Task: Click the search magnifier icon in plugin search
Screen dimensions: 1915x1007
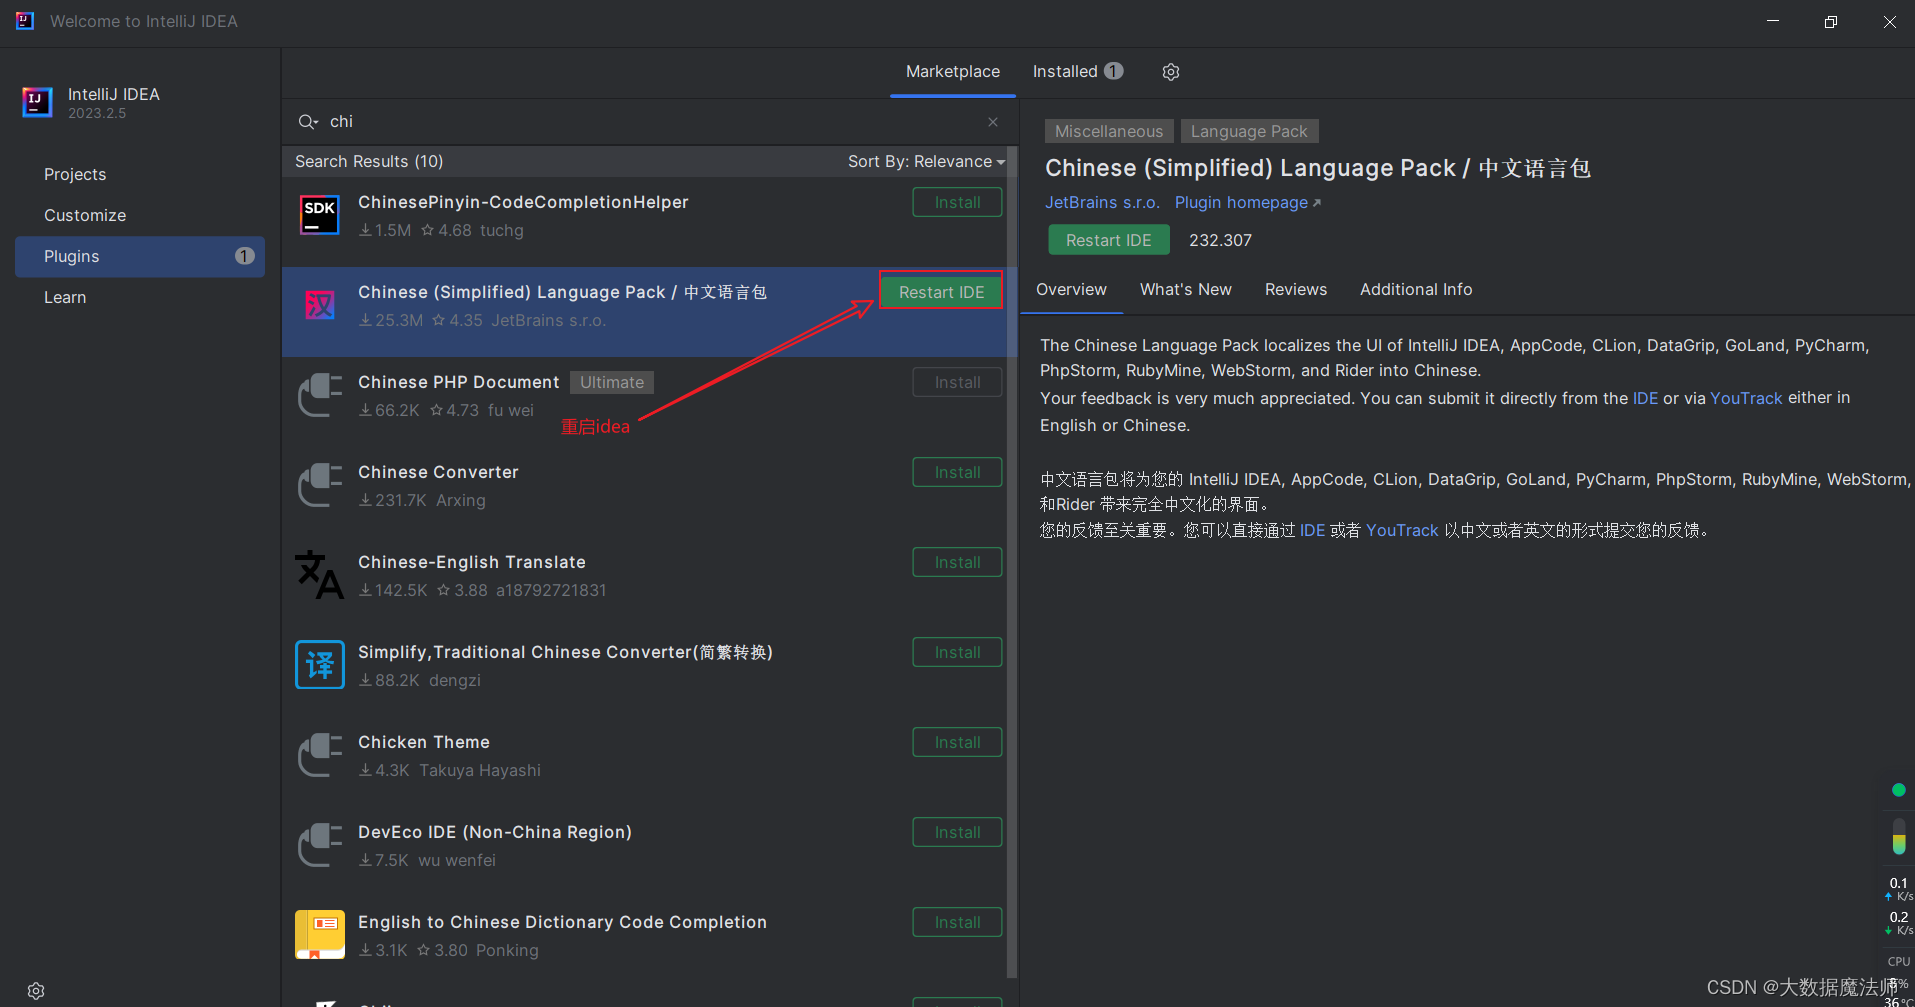Action: 307,122
